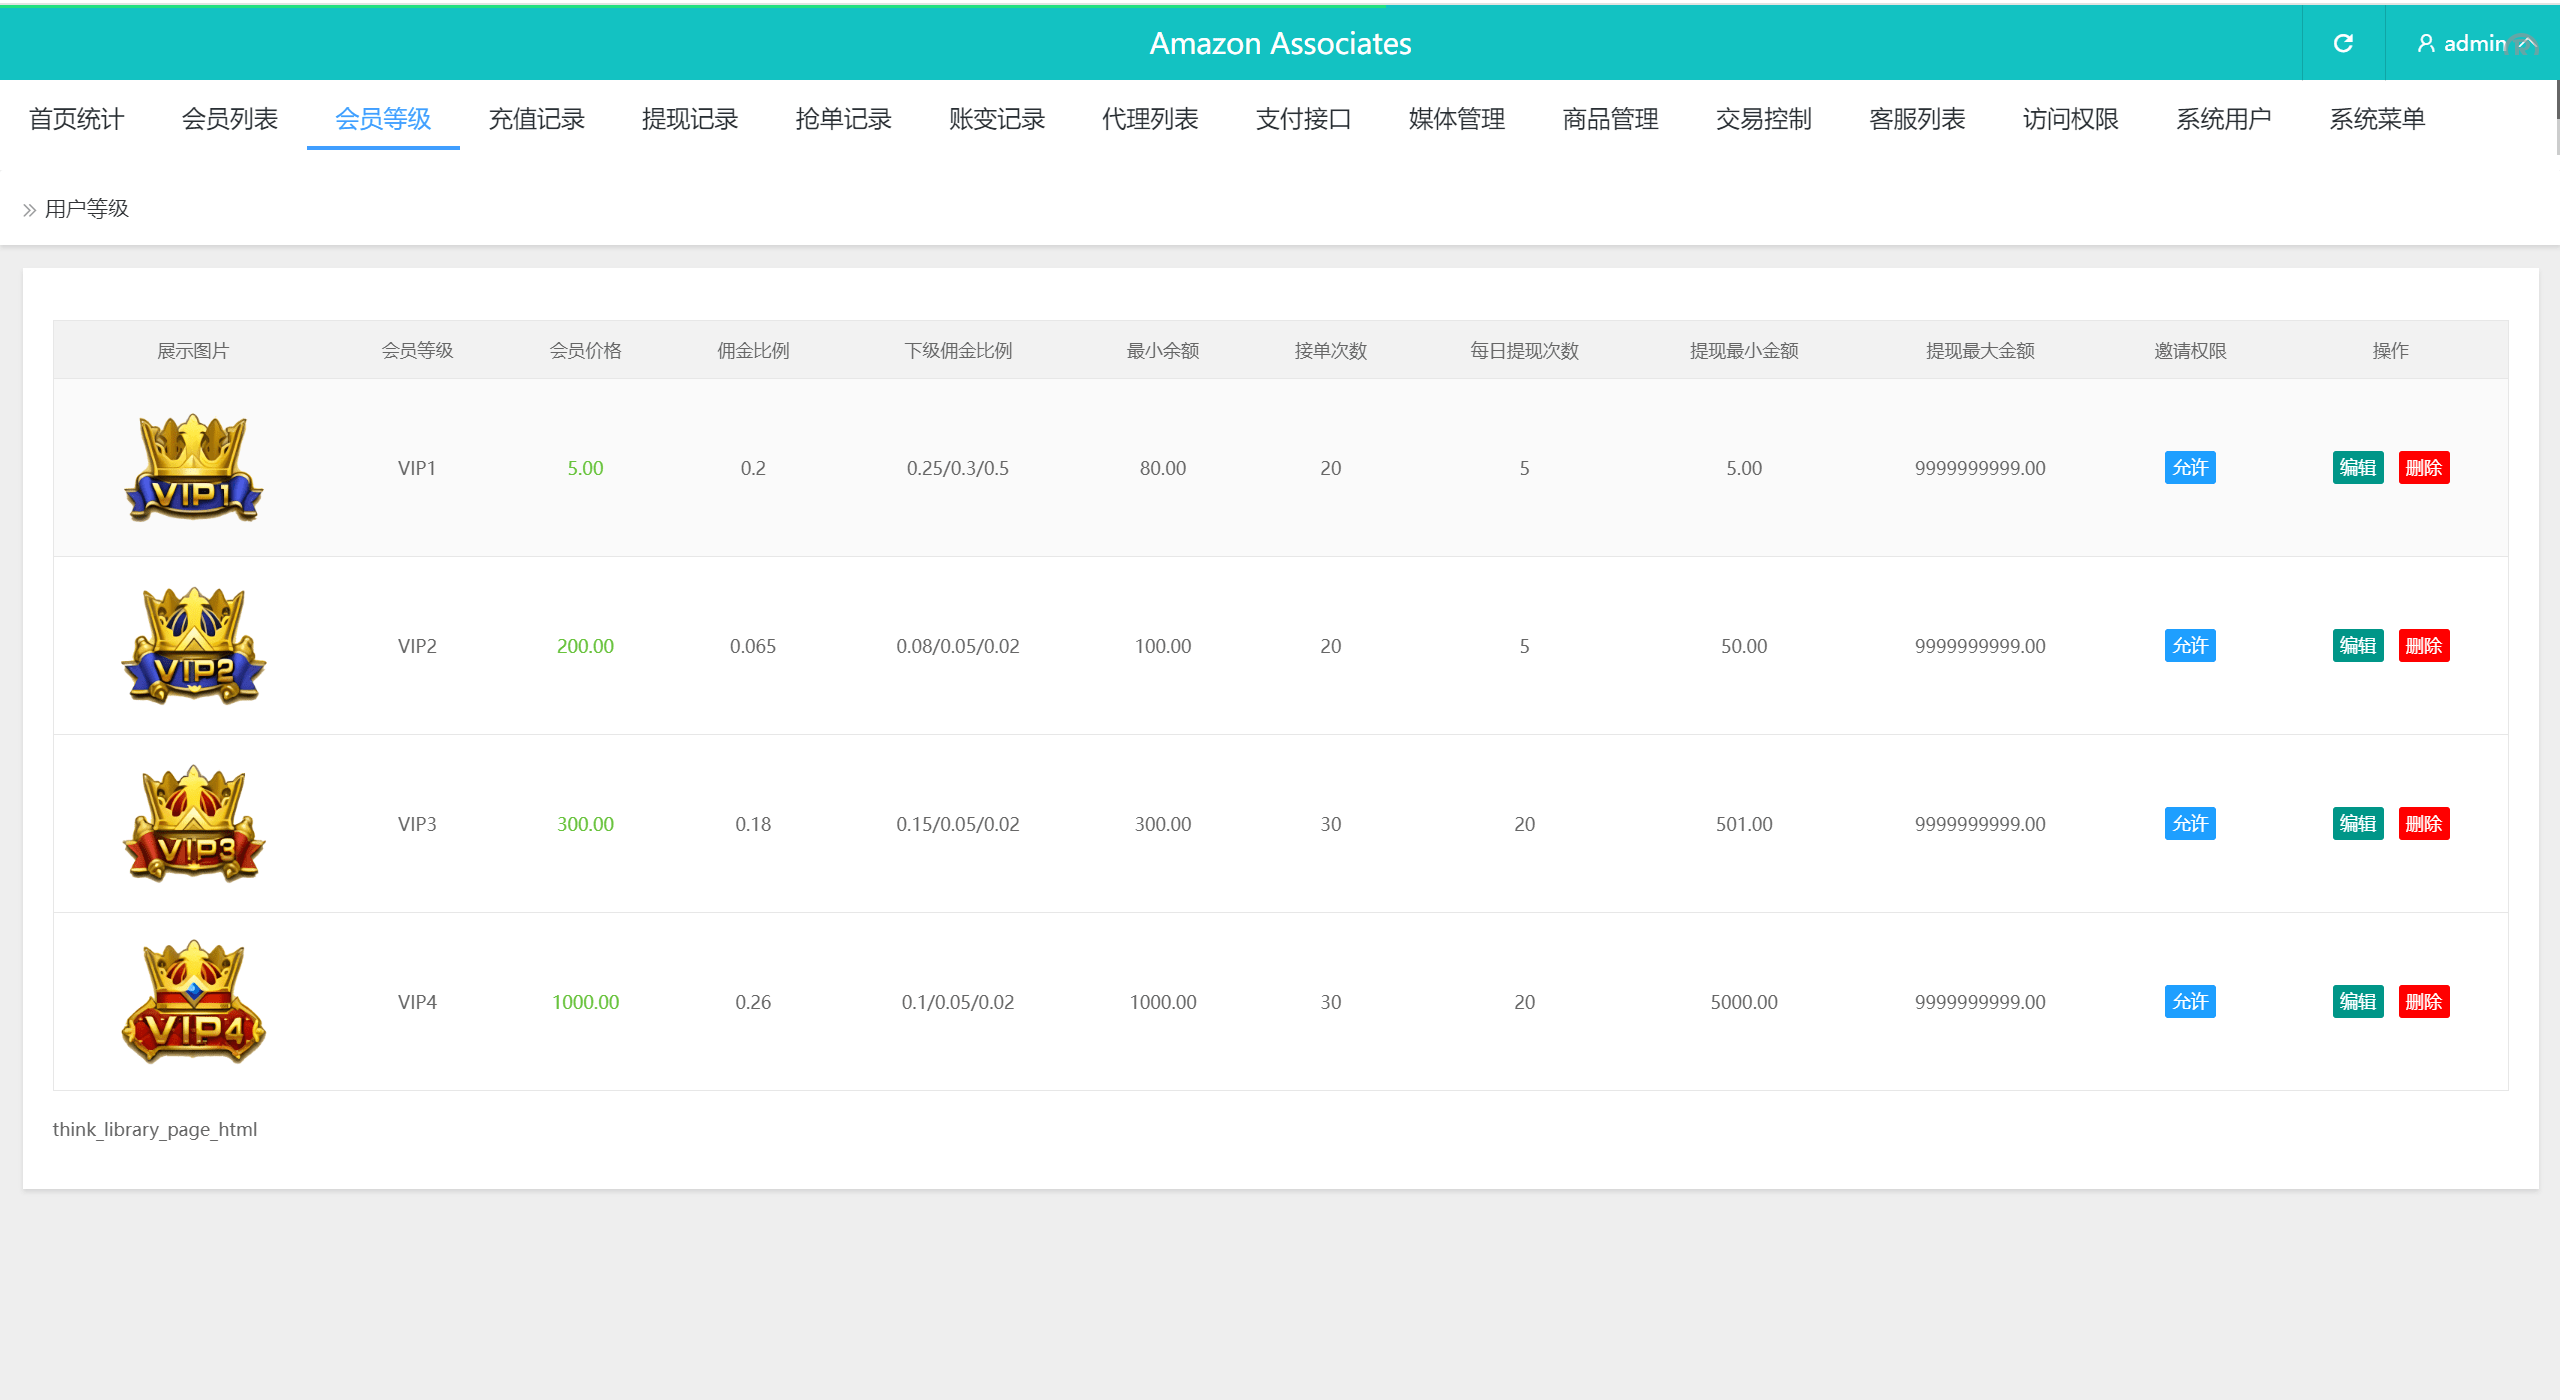Screen dimensions: 2560x1400
Task: Click the VIP1 crown badge image
Action: point(193,467)
